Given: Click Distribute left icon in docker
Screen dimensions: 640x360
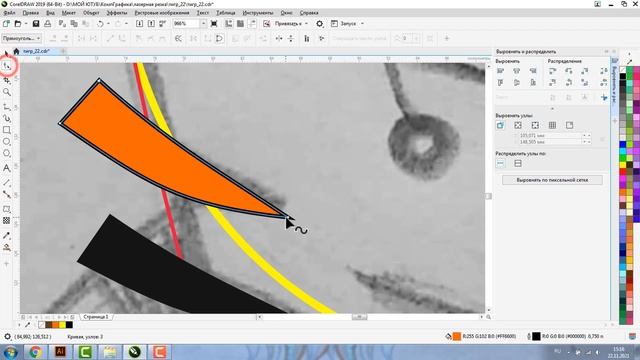Looking at the screenshot, I should (552, 71).
